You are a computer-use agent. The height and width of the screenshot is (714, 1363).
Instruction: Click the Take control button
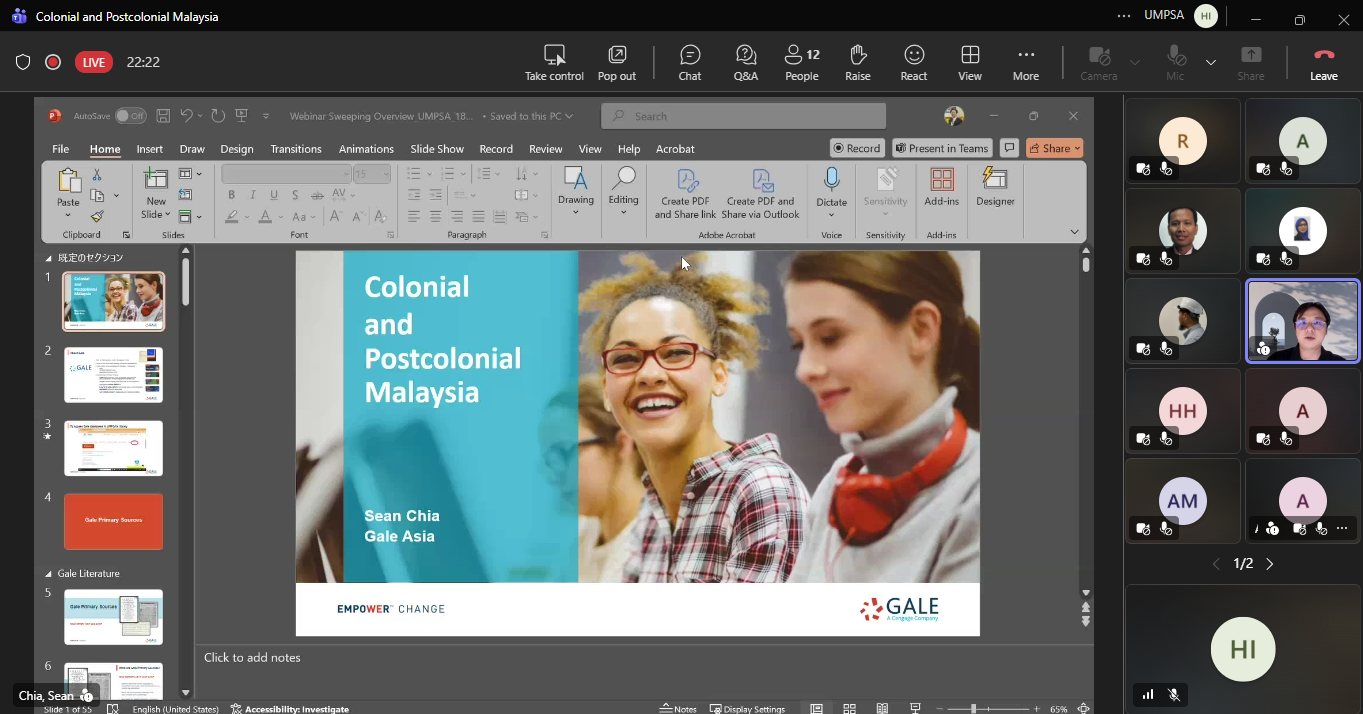[554, 62]
